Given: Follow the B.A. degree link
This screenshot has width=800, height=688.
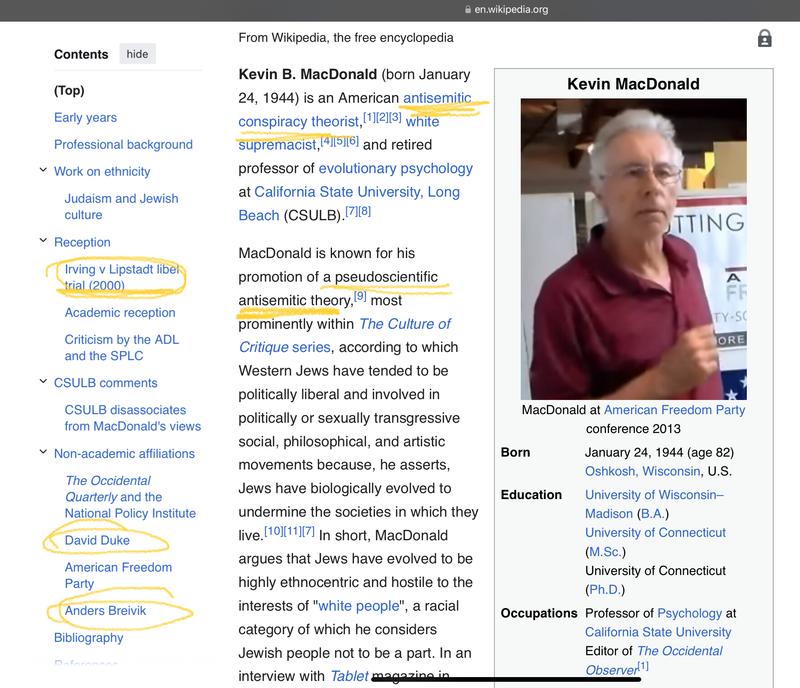Looking at the screenshot, I should pos(653,513).
